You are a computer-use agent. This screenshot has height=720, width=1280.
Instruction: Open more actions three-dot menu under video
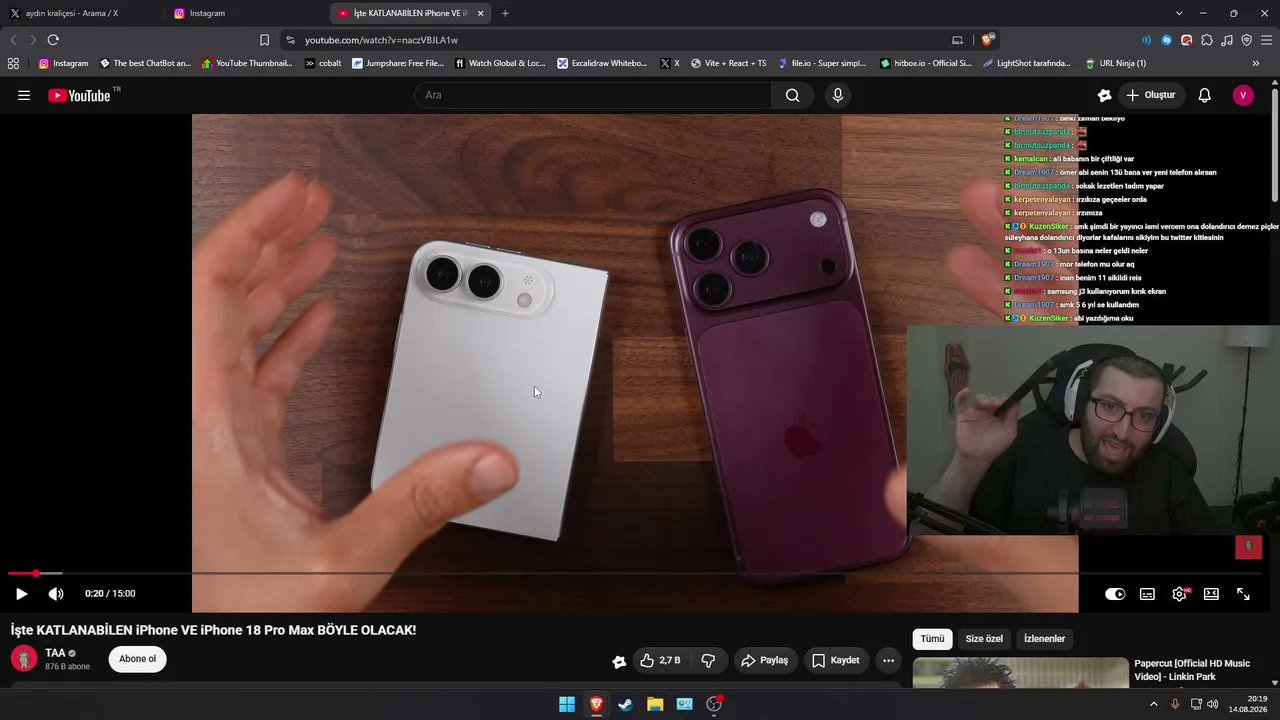click(x=888, y=660)
